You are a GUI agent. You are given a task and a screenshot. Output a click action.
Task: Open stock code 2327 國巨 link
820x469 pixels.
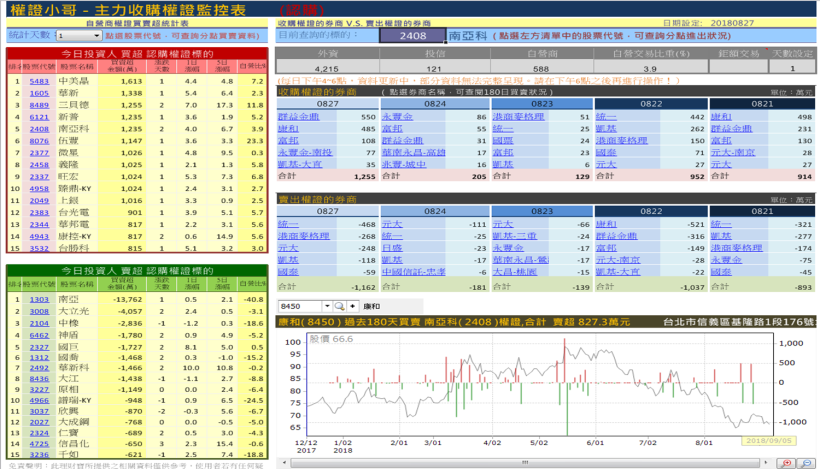(x=39, y=347)
